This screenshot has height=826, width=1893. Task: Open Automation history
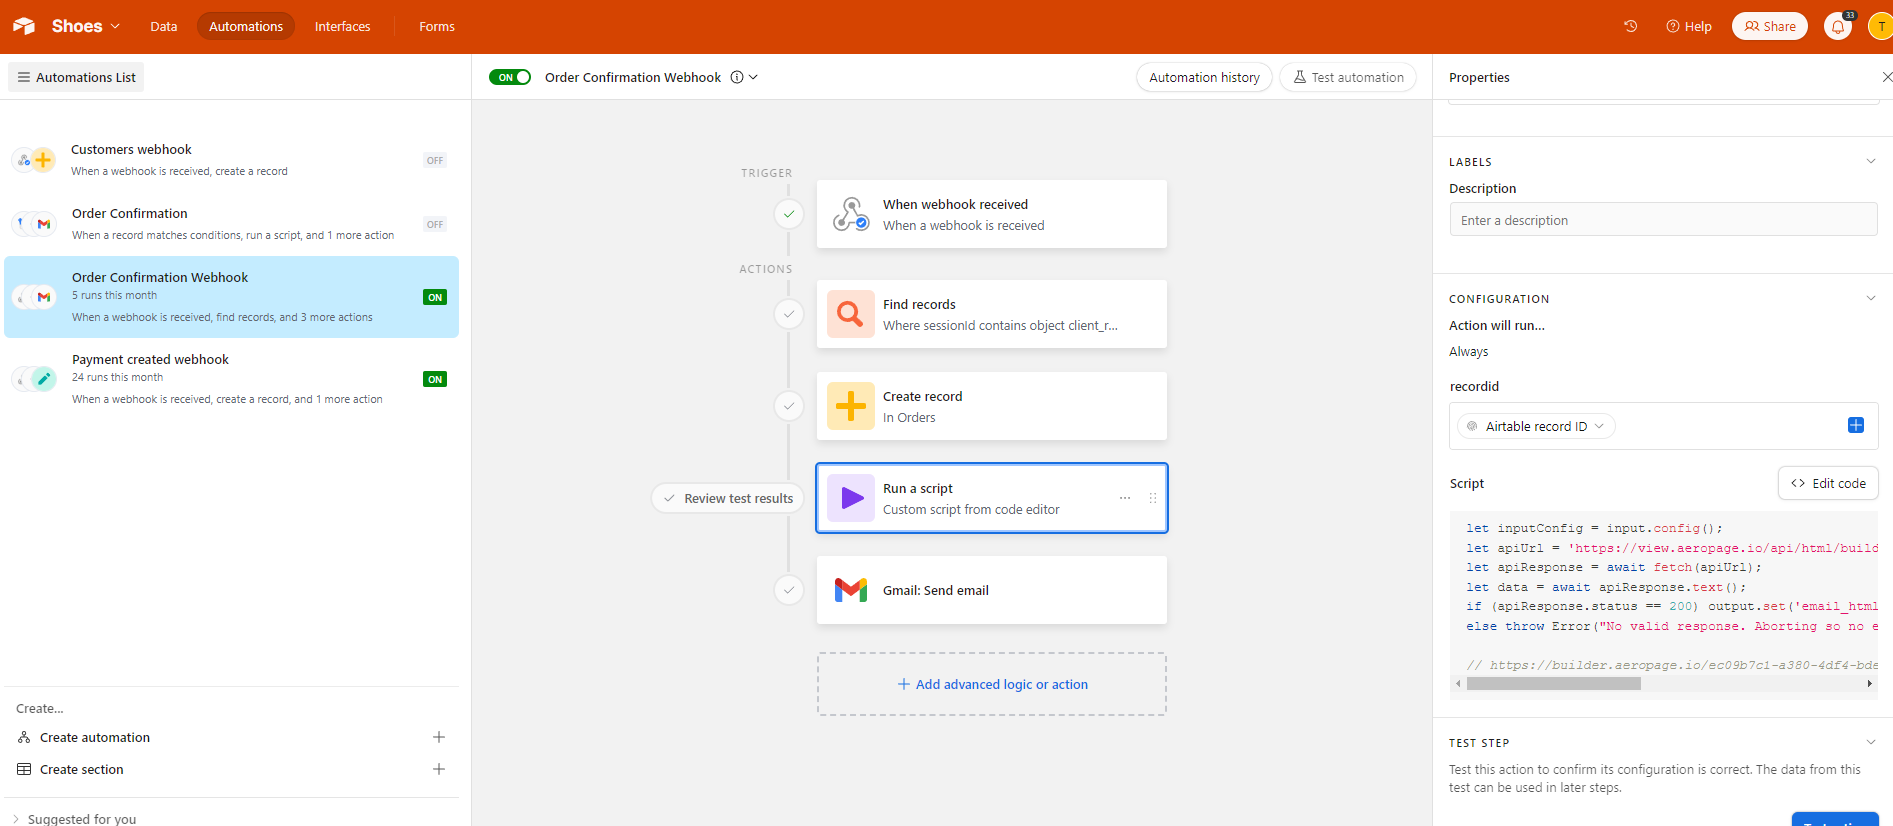pos(1204,77)
